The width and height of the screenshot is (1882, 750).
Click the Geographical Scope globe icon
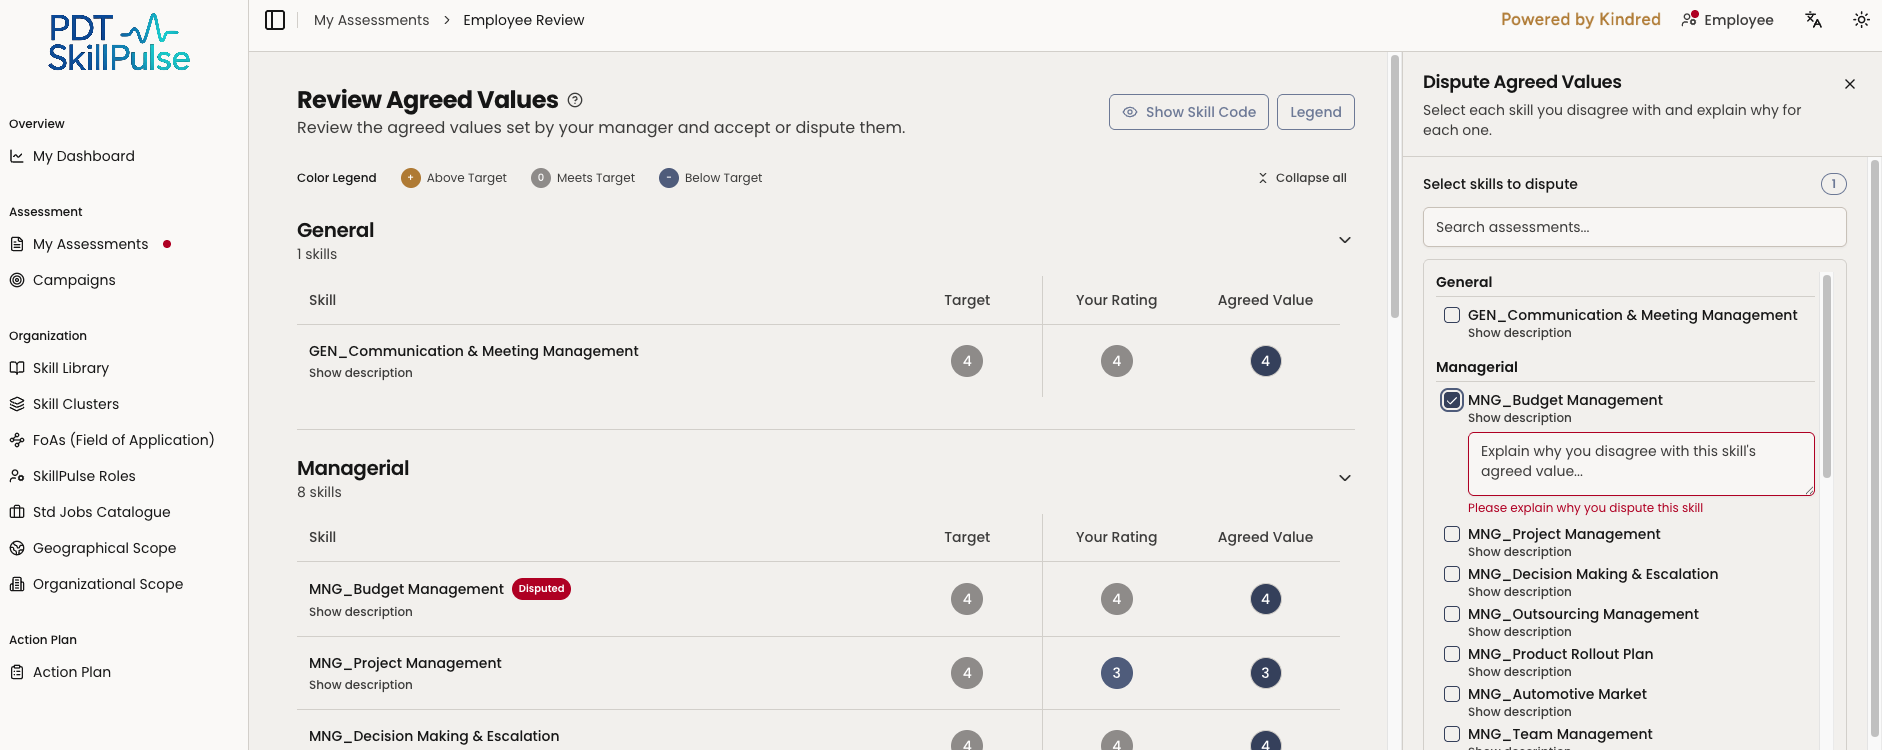pyautogui.click(x=17, y=548)
